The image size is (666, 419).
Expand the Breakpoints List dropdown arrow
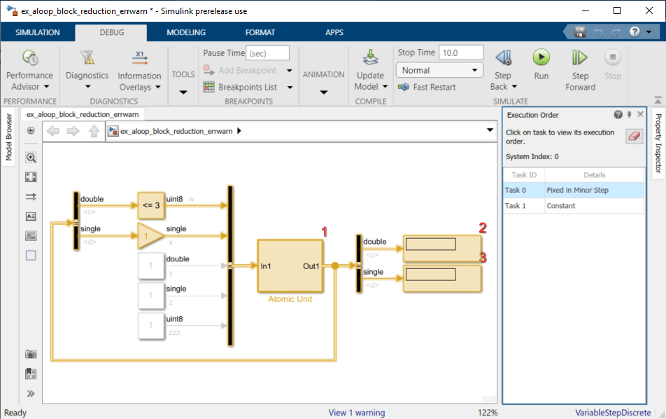pyautogui.click(x=290, y=87)
